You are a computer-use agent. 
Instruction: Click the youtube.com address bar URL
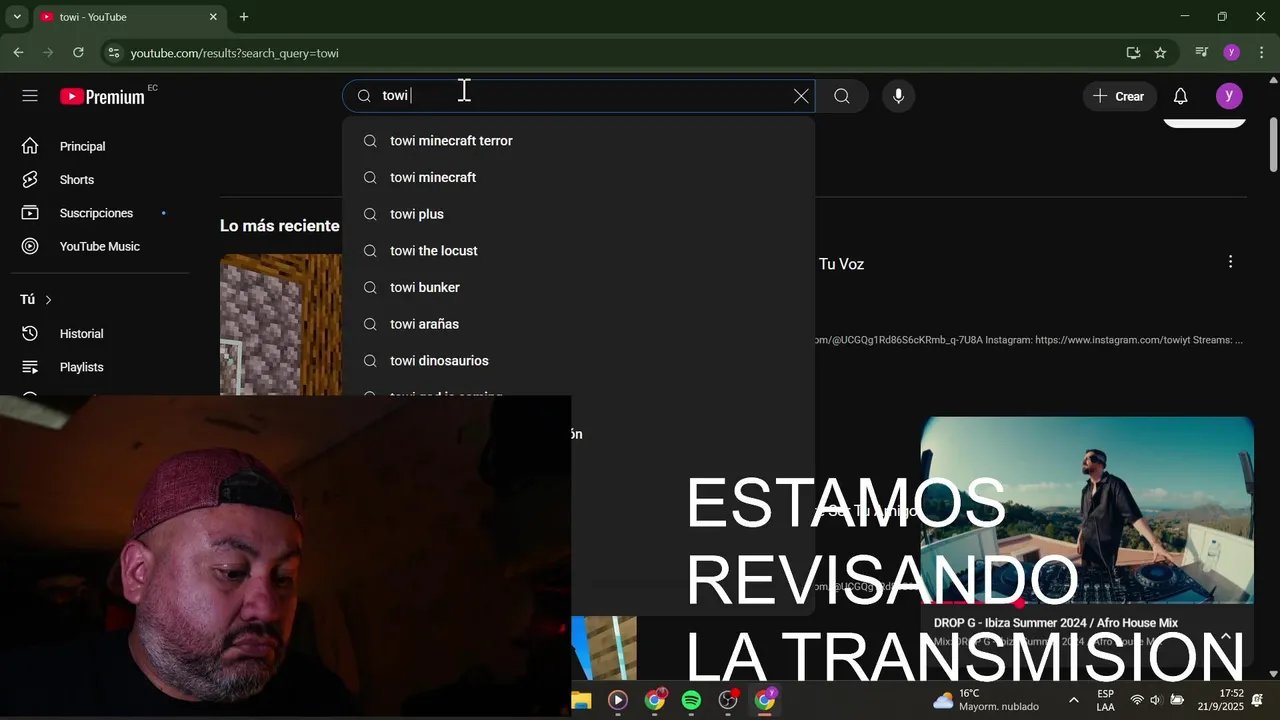(x=235, y=53)
